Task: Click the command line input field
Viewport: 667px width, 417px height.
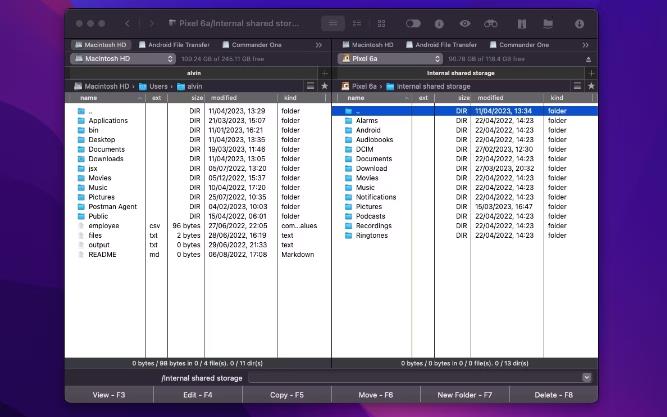Action: pyautogui.click(x=415, y=377)
